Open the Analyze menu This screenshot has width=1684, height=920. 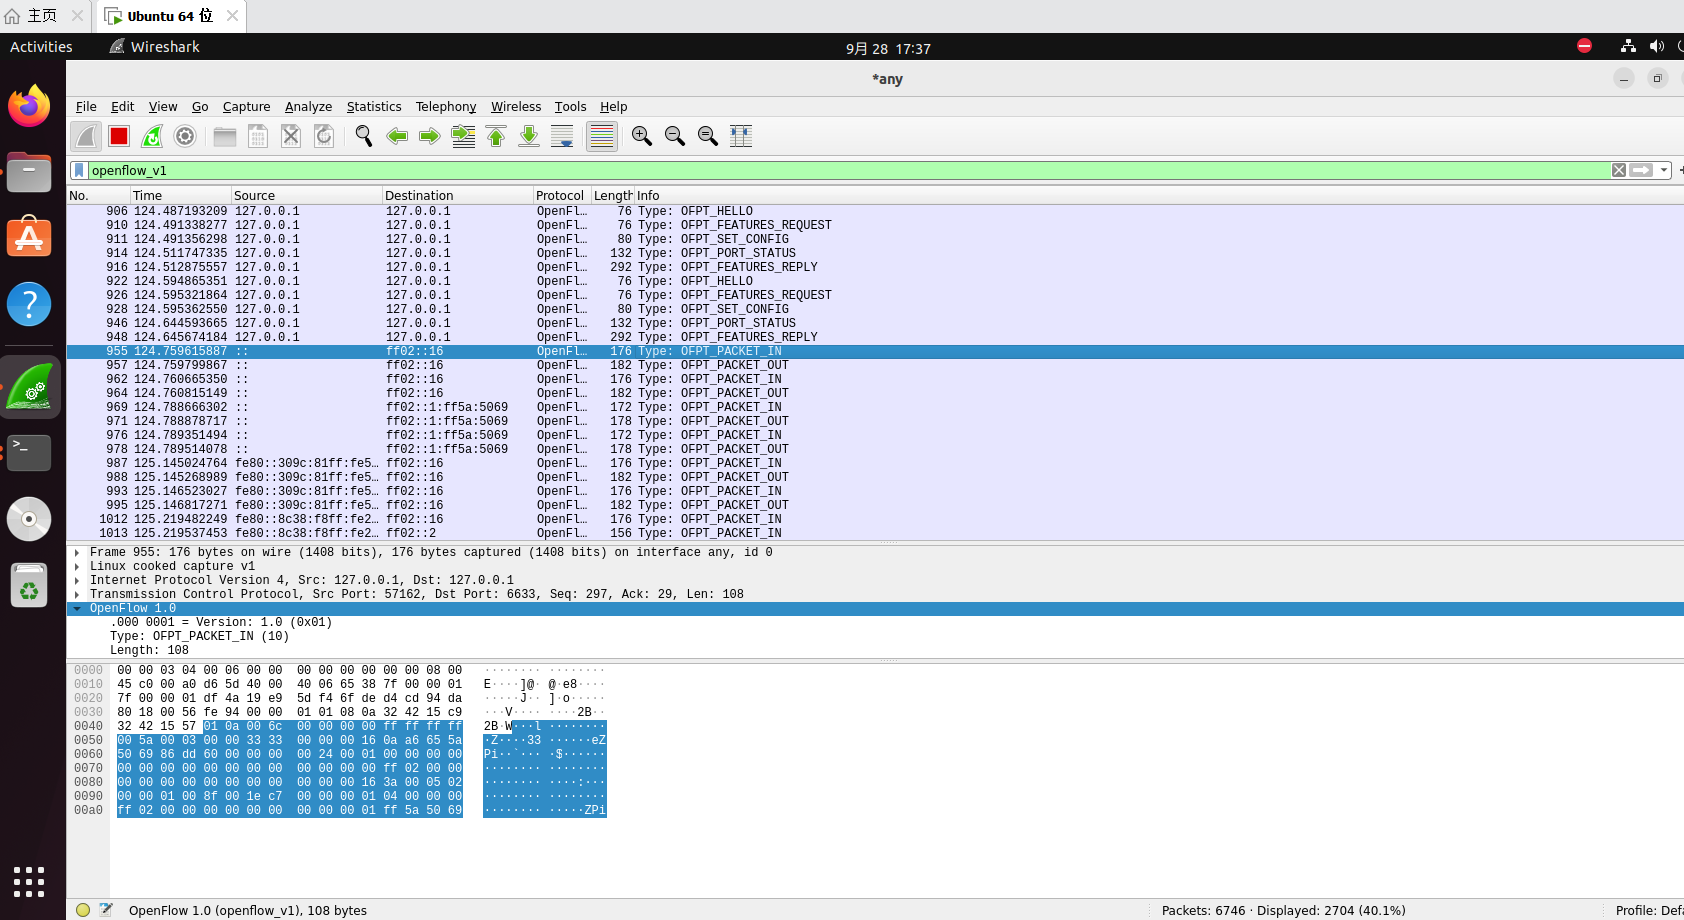click(x=308, y=107)
